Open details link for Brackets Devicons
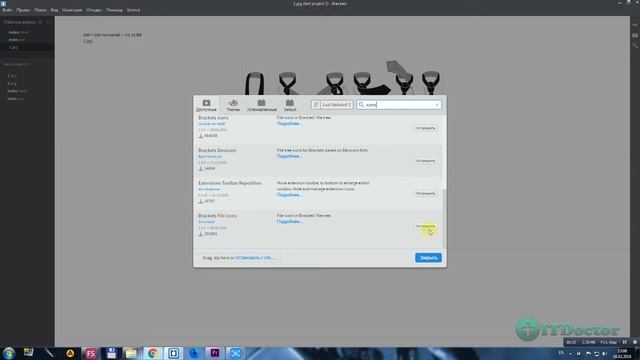 pyautogui.click(x=289, y=156)
